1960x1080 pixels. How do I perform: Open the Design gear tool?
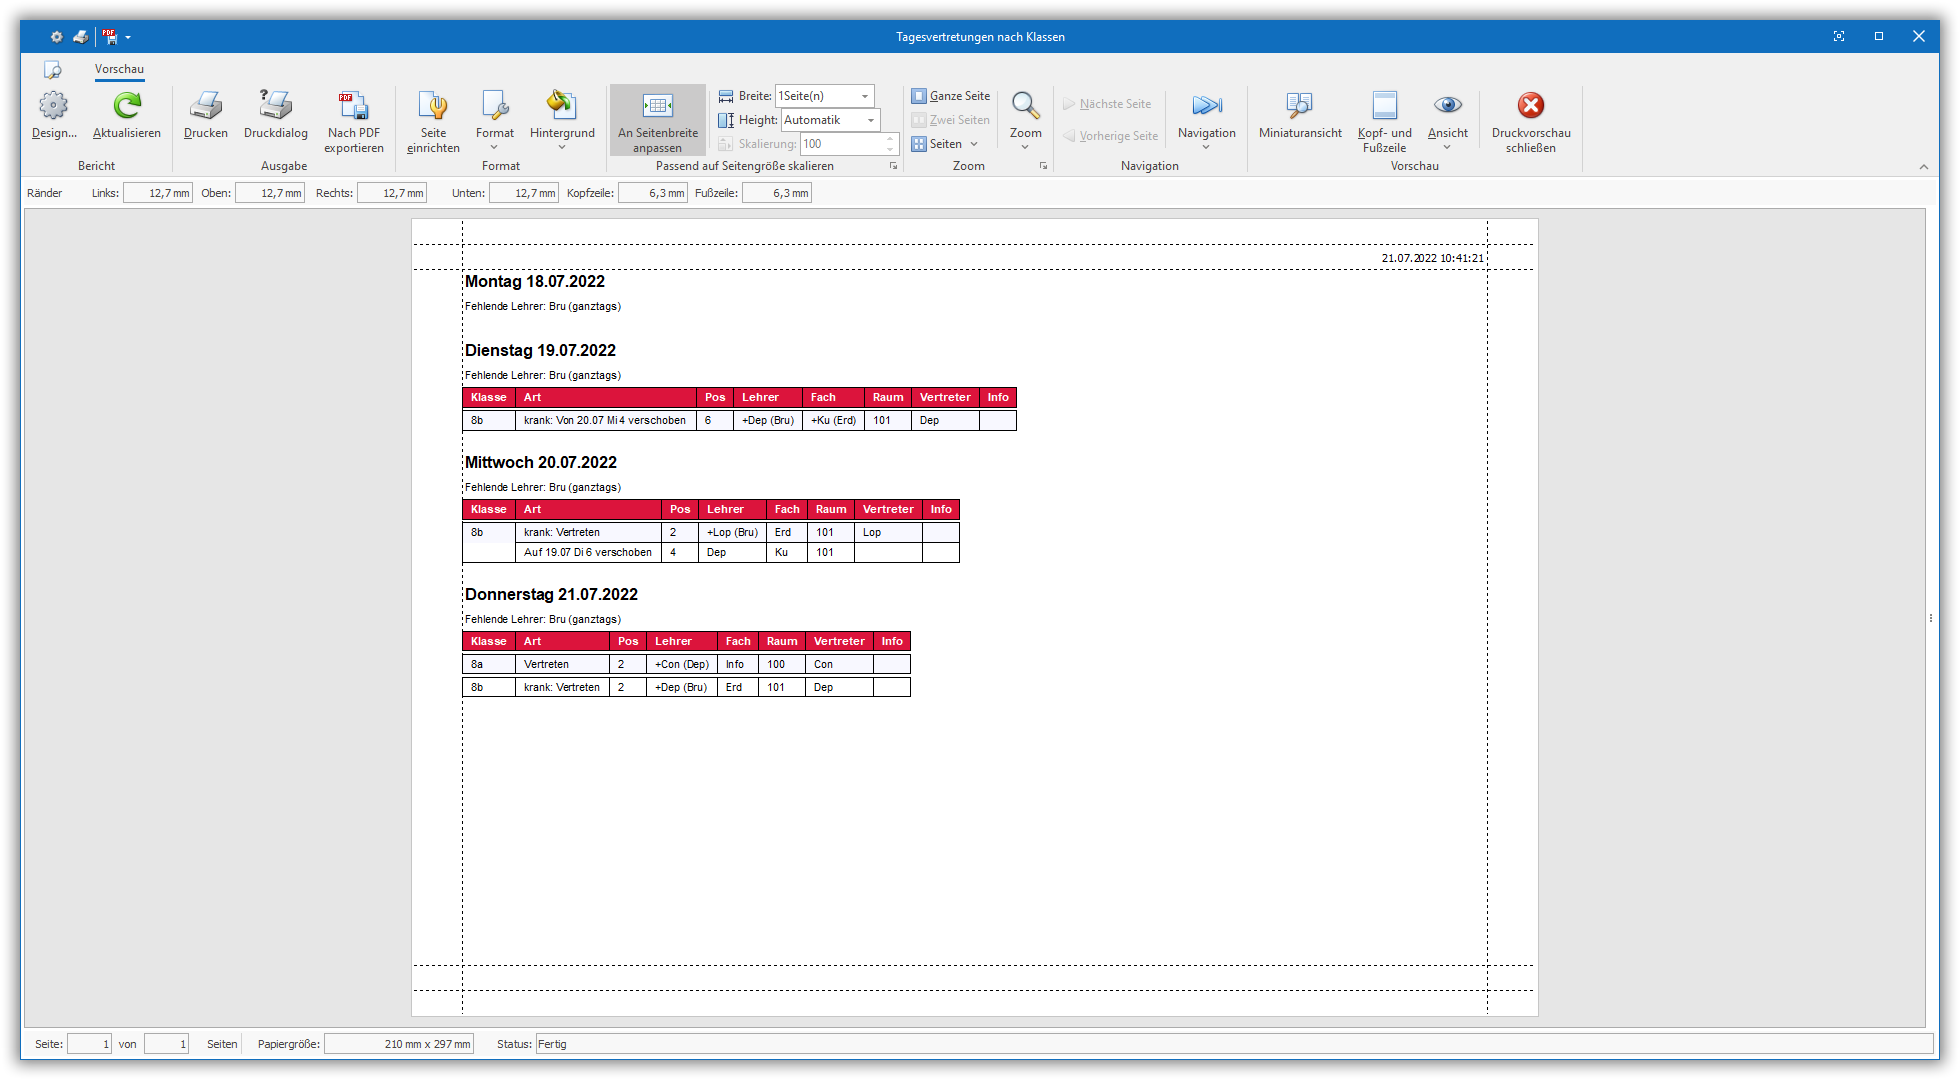point(54,106)
